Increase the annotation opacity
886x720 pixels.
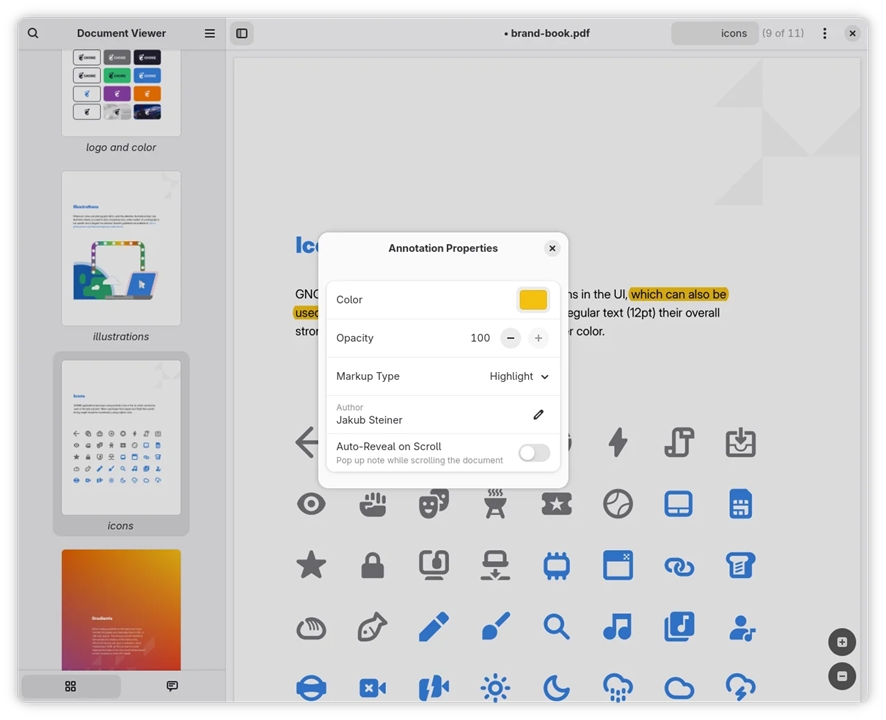tap(538, 338)
